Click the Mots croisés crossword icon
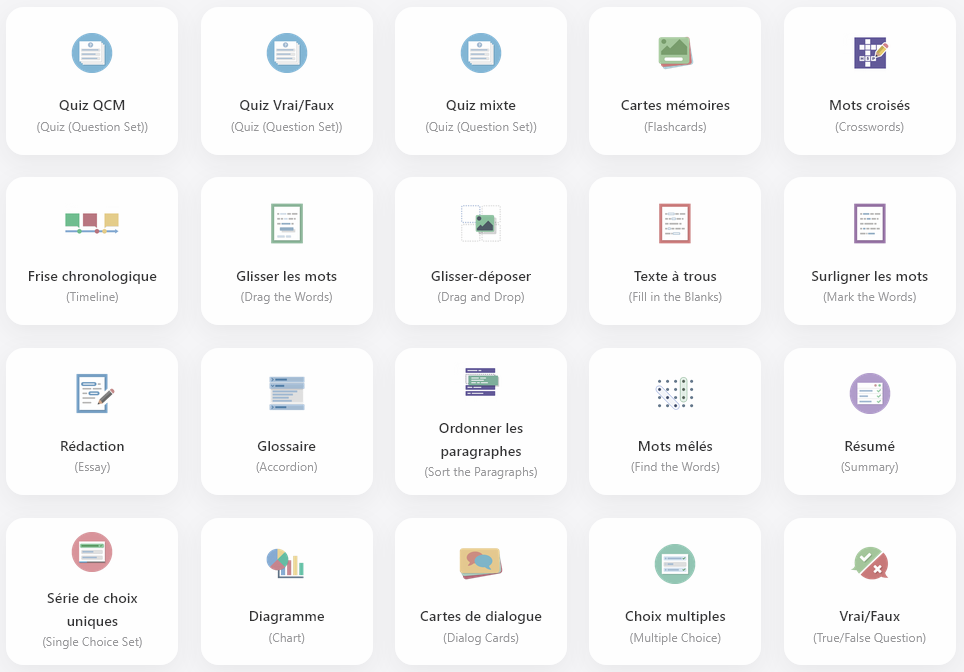964x672 pixels. coord(869,52)
